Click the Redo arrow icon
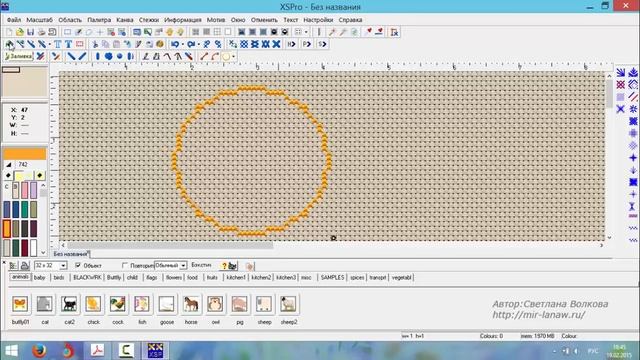 (191, 44)
